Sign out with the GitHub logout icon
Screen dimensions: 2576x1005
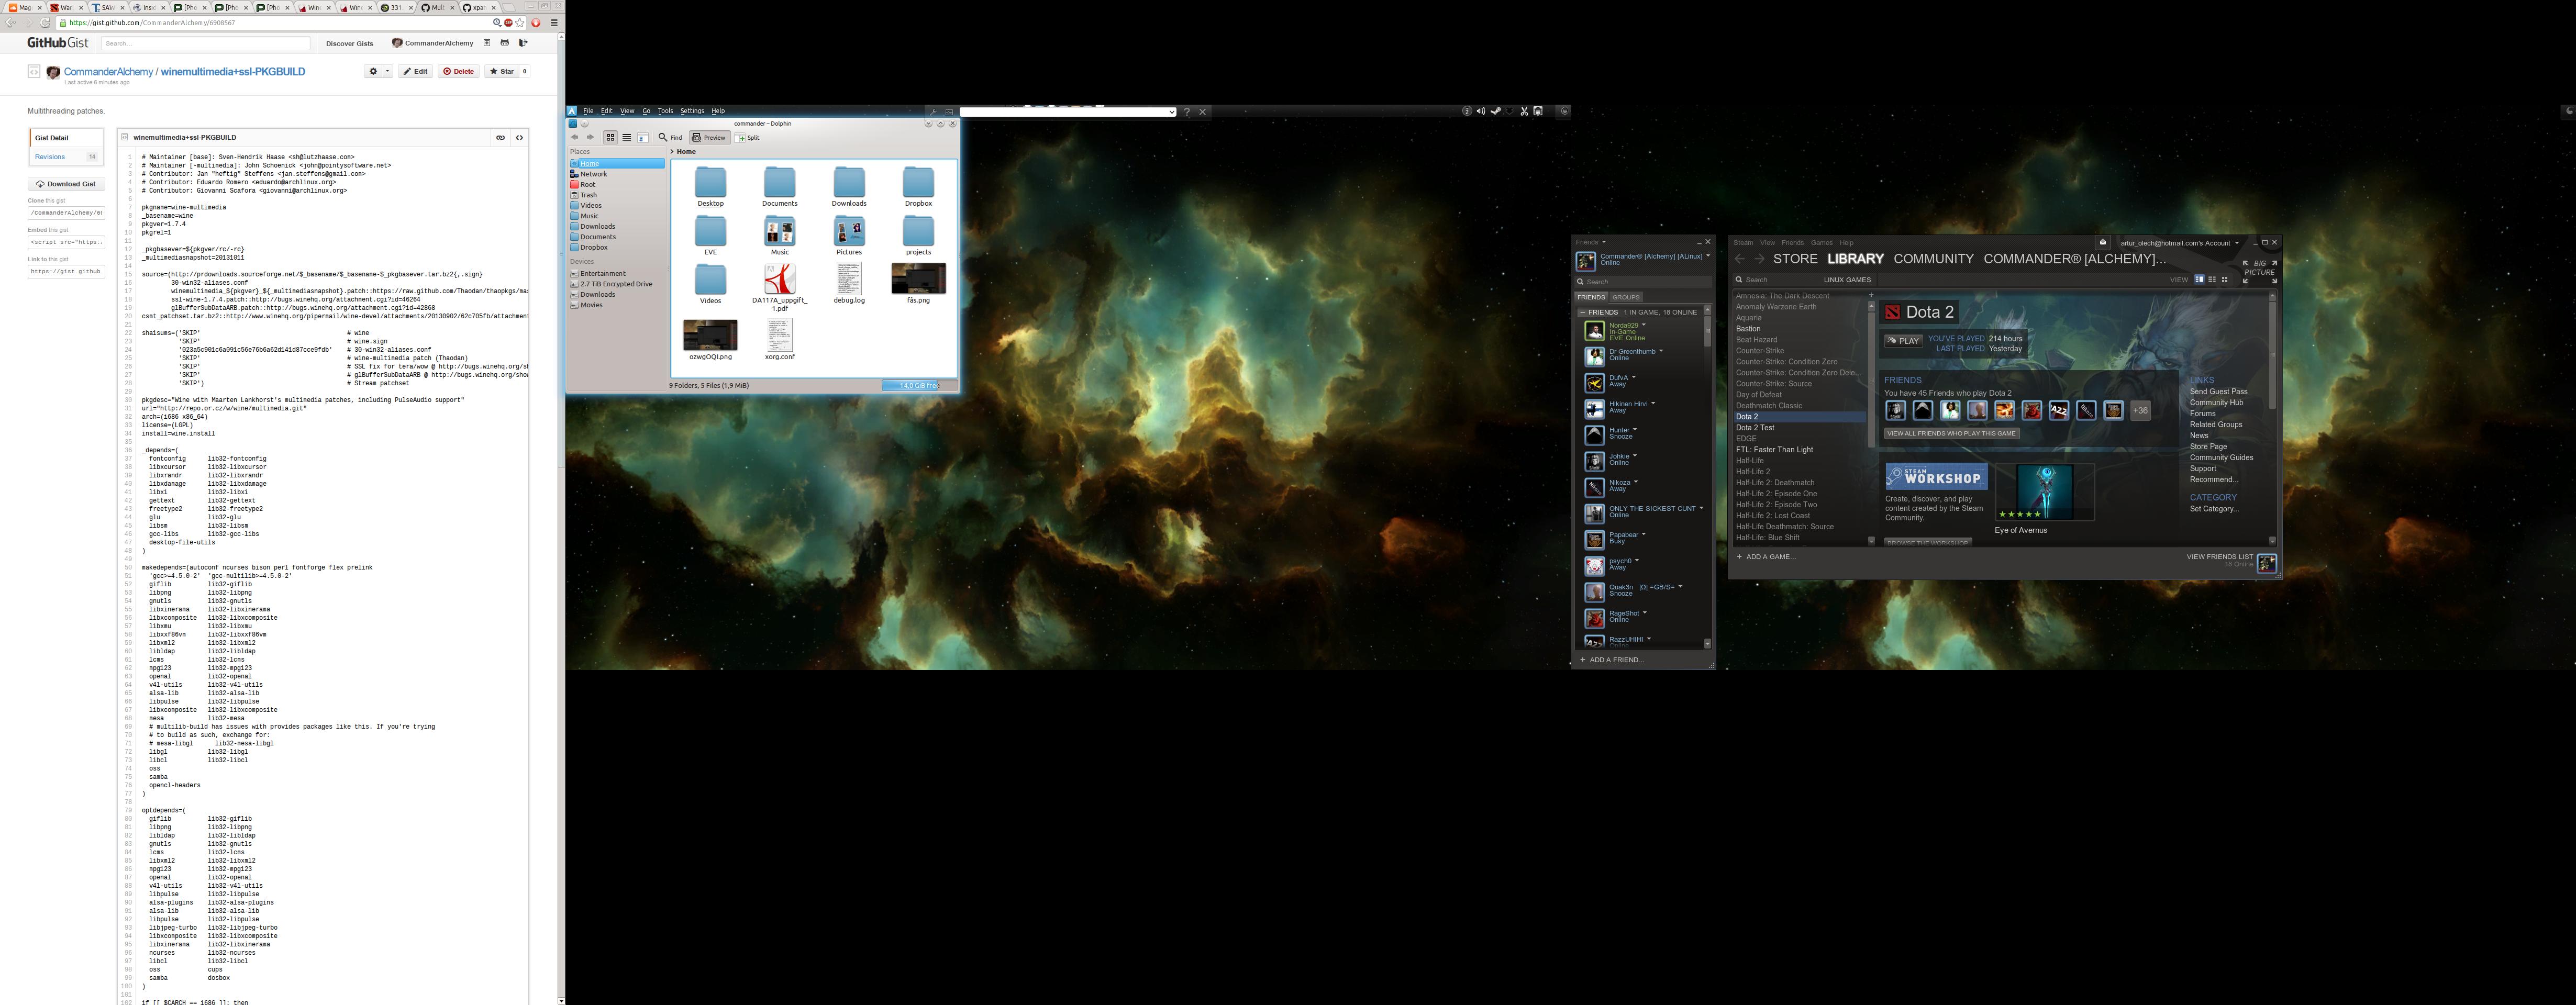pos(524,43)
